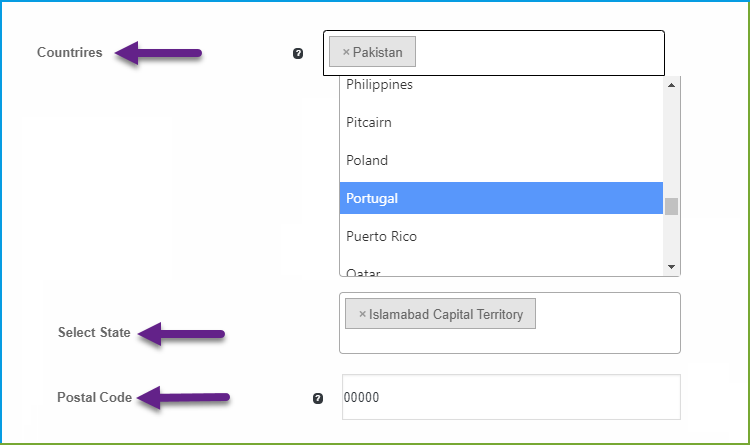This screenshot has height=445, width=750.
Task: Click inside the Countries multi-select field
Action: tap(540, 53)
